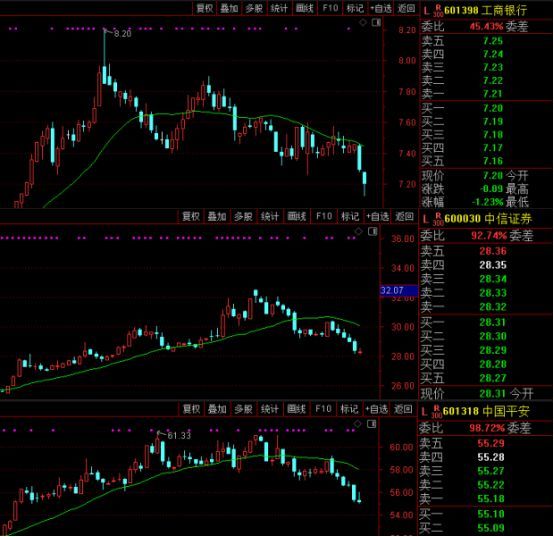Click the L badge beside 601398 工商银行
554x537 pixels.
click(x=426, y=11)
